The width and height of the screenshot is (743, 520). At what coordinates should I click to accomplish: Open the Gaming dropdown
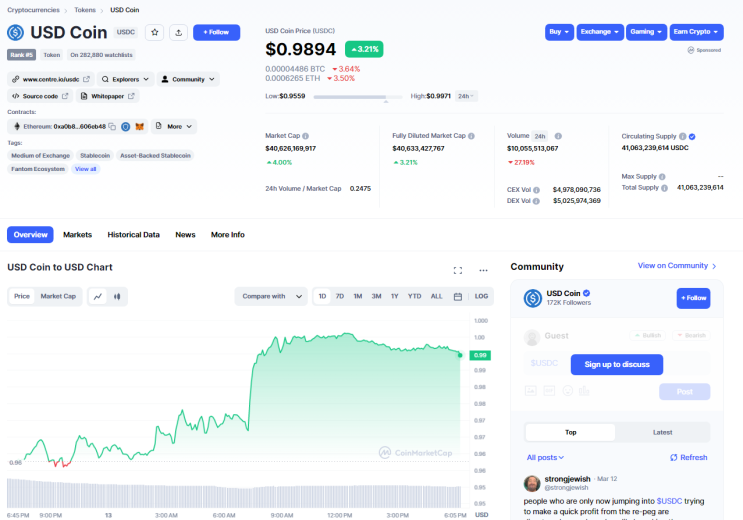tap(646, 32)
